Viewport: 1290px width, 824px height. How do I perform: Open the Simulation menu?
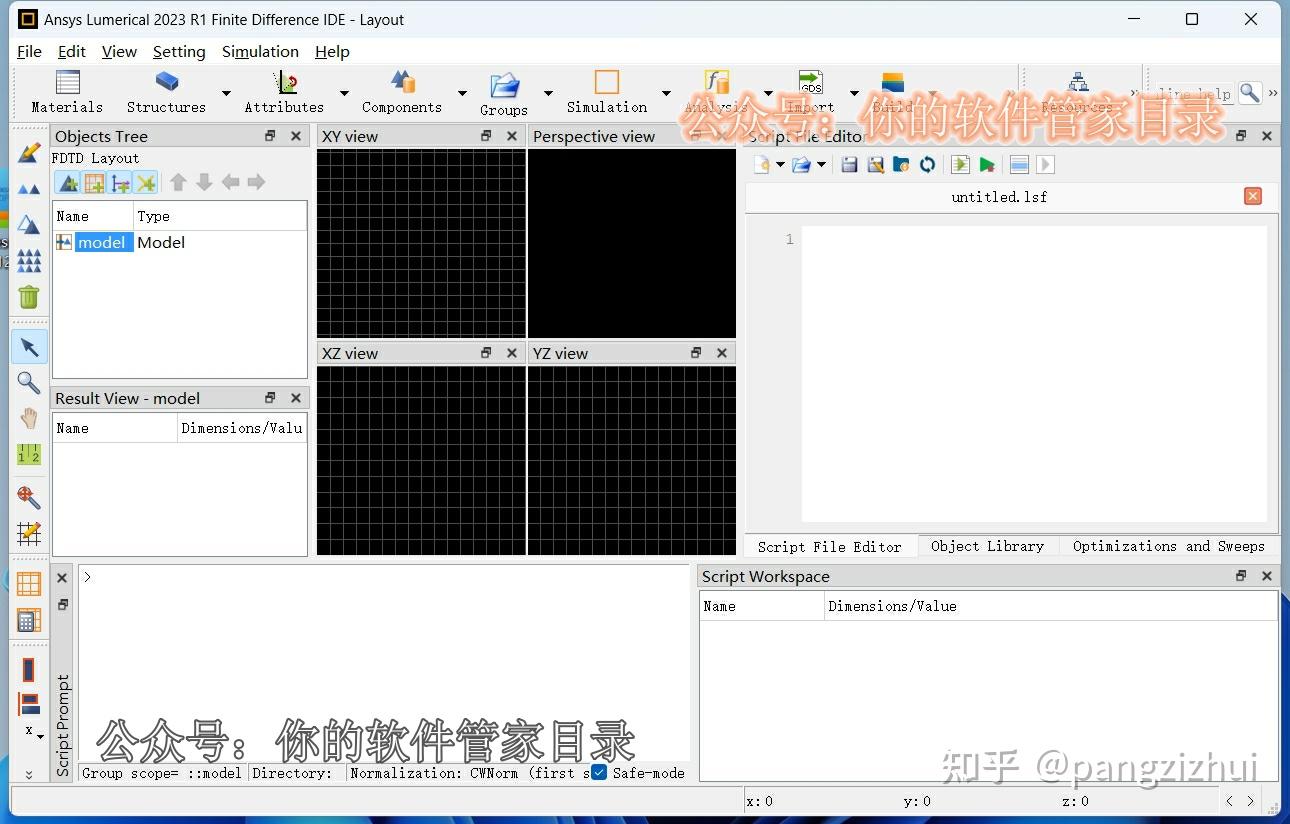pyautogui.click(x=260, y=51)
